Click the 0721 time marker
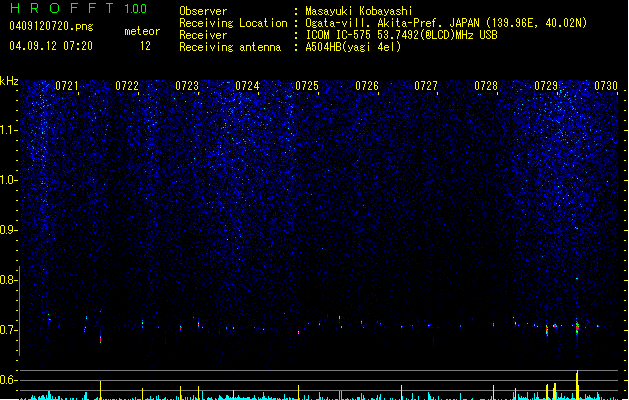The height and width of the screenshot is (400, 629). (x=67, y=86)
